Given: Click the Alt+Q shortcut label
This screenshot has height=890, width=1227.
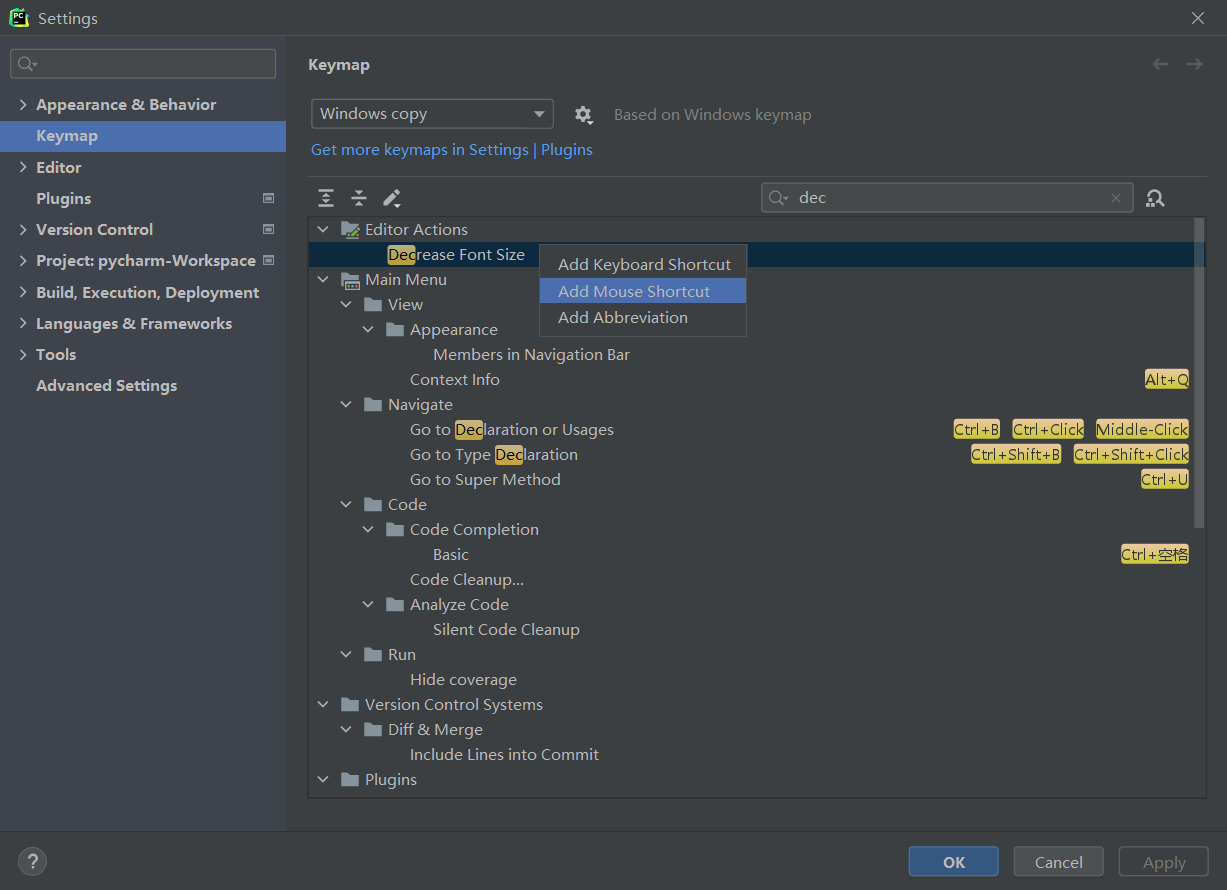Looking at the screenshot, I should tap(1167, 380).
